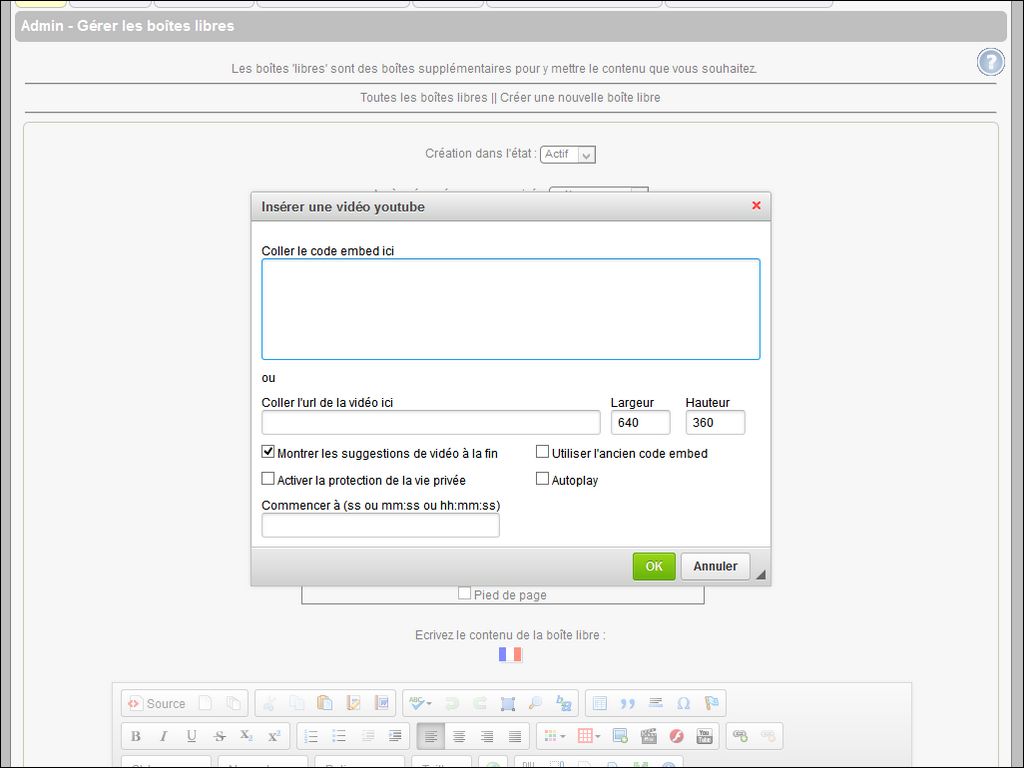The height and width of the screenshot is (768, 1024).
Task: Open the help question mark icon
Action: 990,62
